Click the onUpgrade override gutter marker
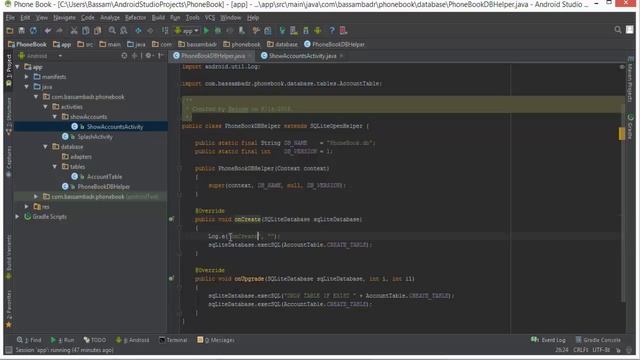This screenshot has width=640, height=360. point(171,278)
